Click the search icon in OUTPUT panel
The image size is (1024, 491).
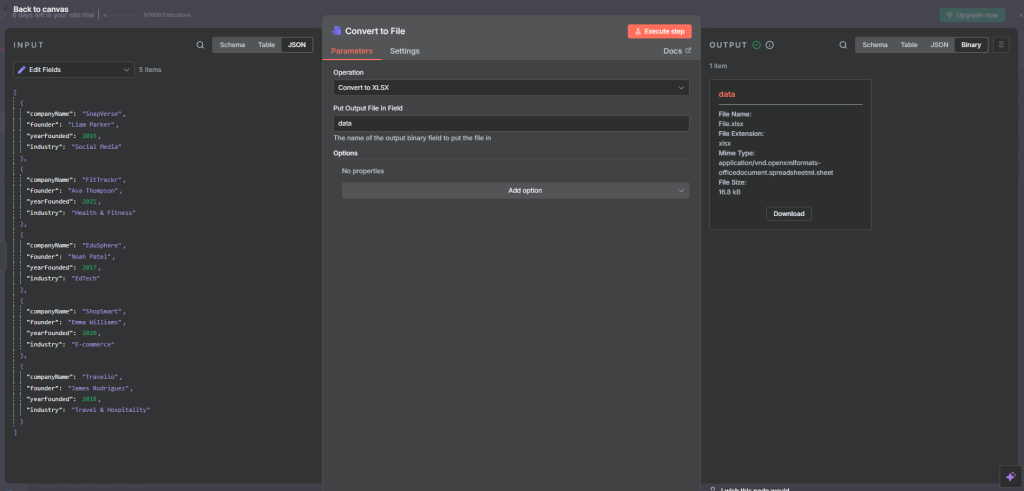coord(843,45)
